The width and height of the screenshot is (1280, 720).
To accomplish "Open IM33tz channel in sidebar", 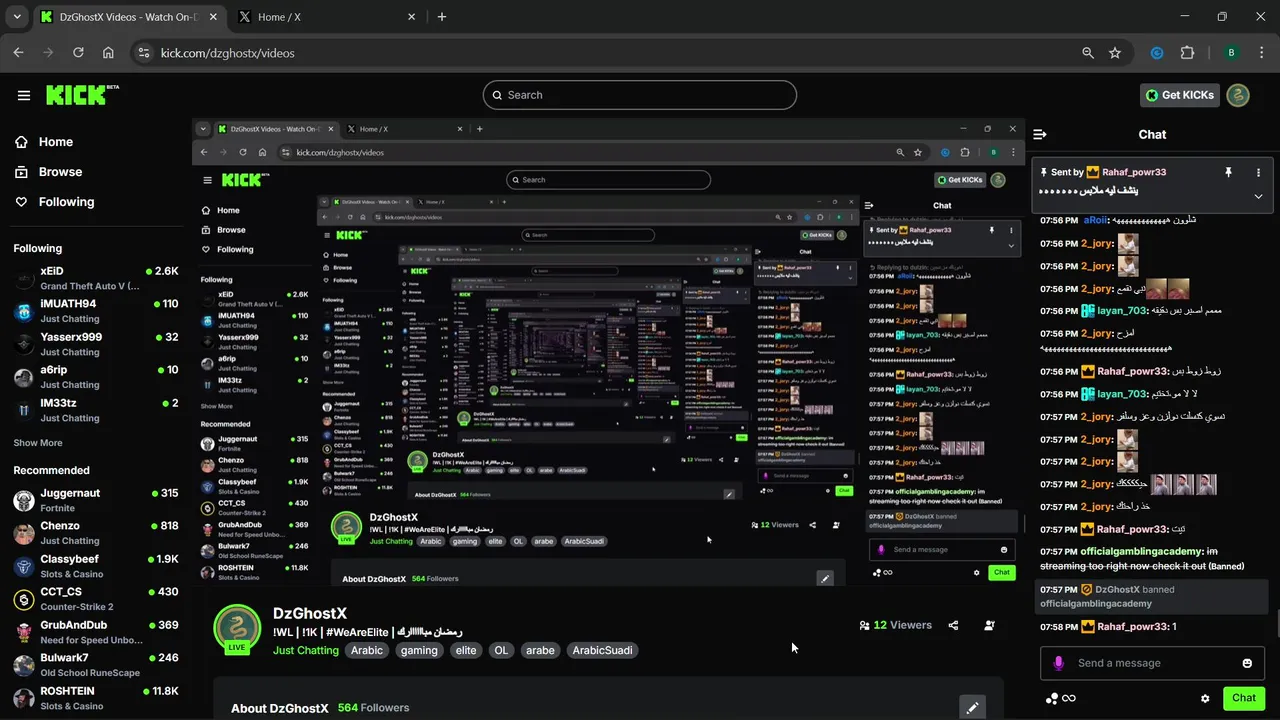I will tap(96, 410).
